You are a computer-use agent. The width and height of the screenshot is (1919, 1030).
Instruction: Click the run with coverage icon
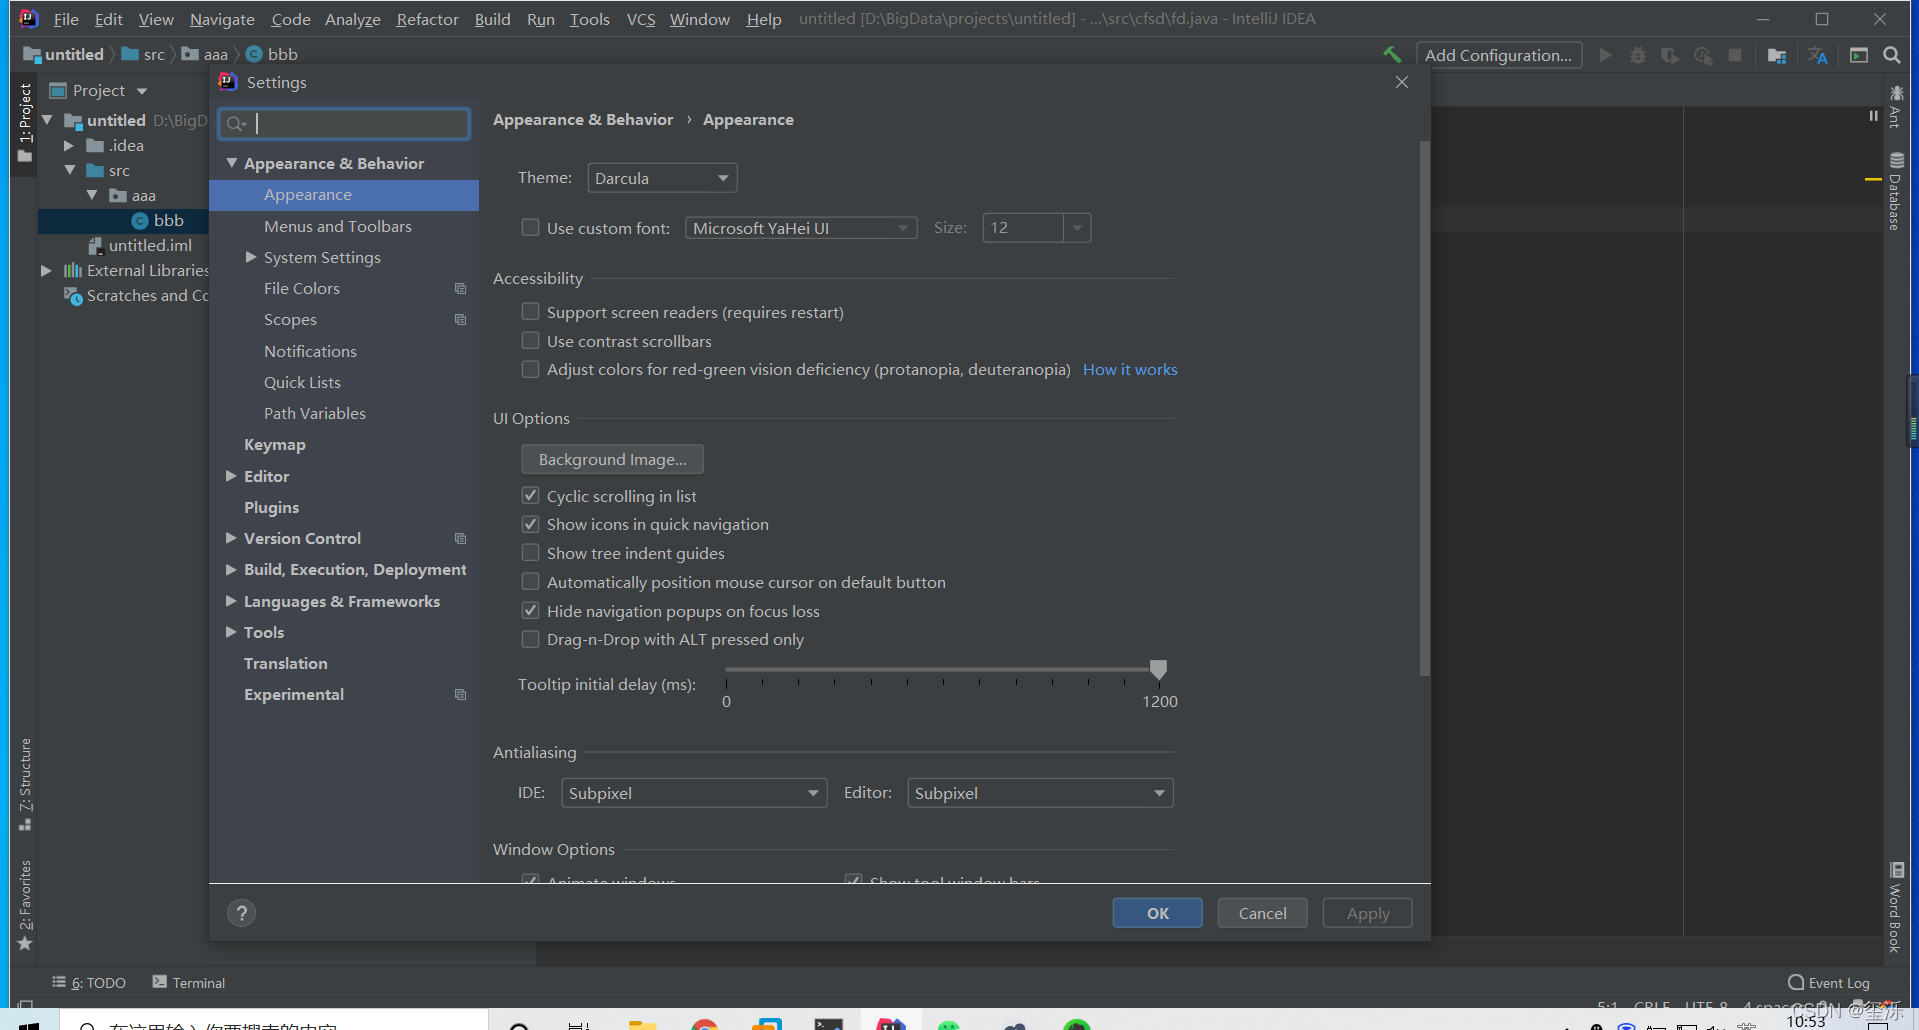coord(1670,55)
